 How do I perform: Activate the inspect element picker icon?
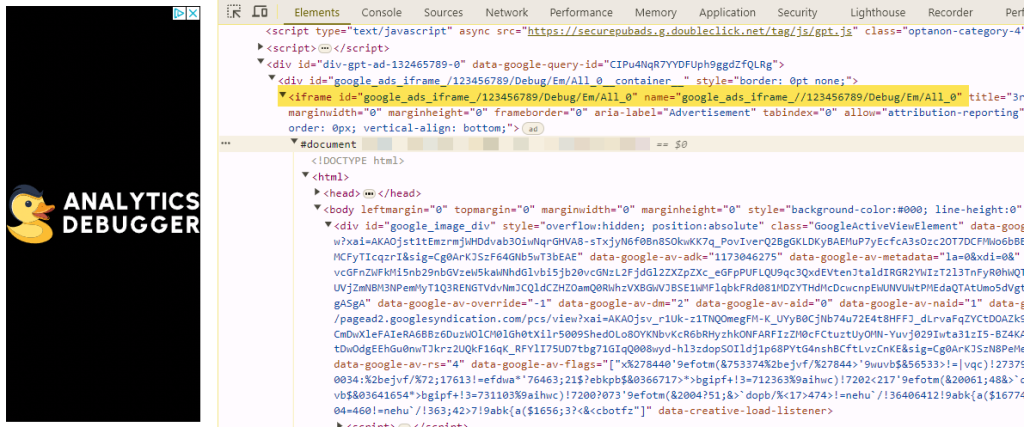click(x=234, y=12)
